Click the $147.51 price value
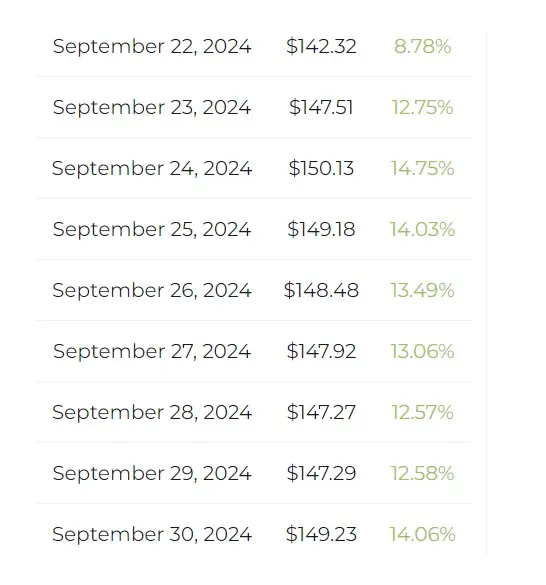 [321, 107]
